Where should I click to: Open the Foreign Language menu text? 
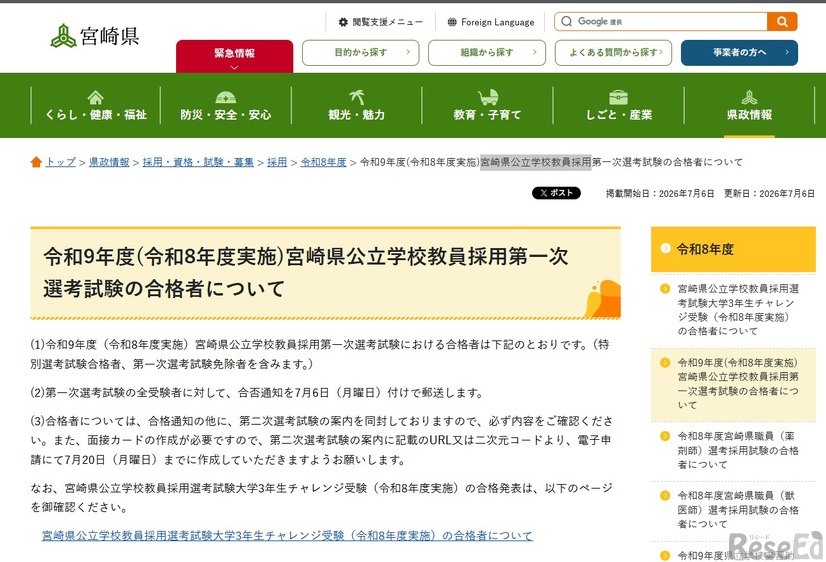click(497, 22)
